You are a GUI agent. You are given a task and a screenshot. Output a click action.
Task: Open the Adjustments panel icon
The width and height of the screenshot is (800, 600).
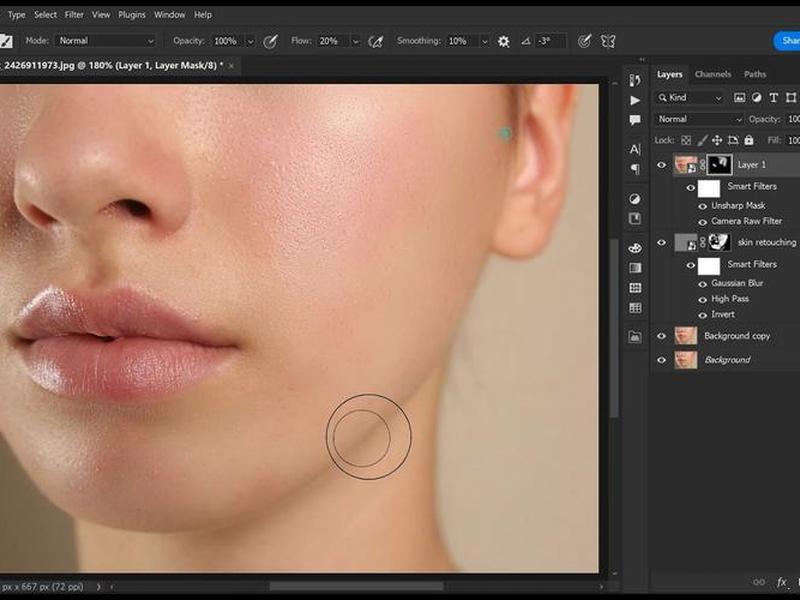[635, 198]
